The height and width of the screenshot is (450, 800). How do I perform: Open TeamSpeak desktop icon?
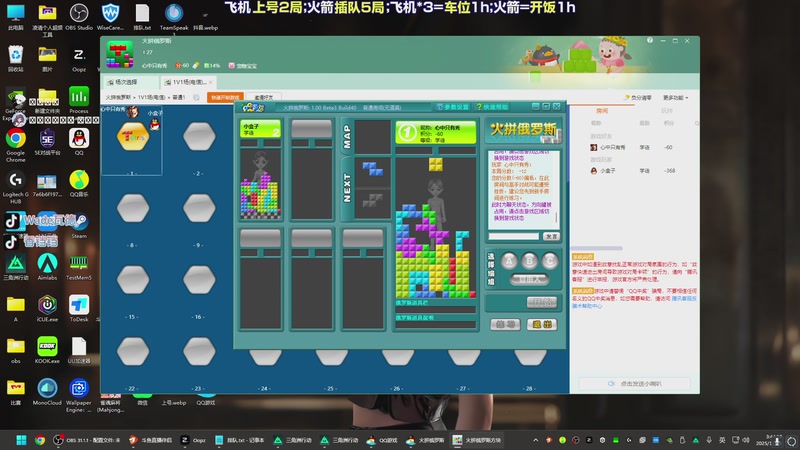click(x=174, y=16)
